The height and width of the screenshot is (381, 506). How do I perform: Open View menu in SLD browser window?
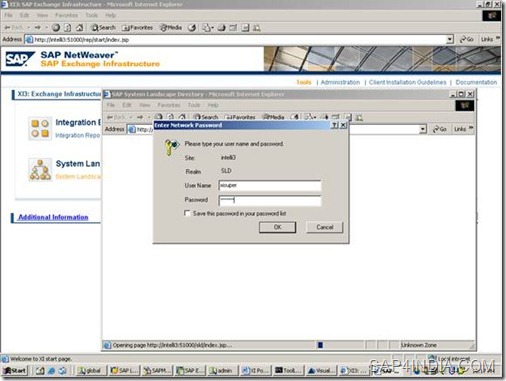(144, 105)
